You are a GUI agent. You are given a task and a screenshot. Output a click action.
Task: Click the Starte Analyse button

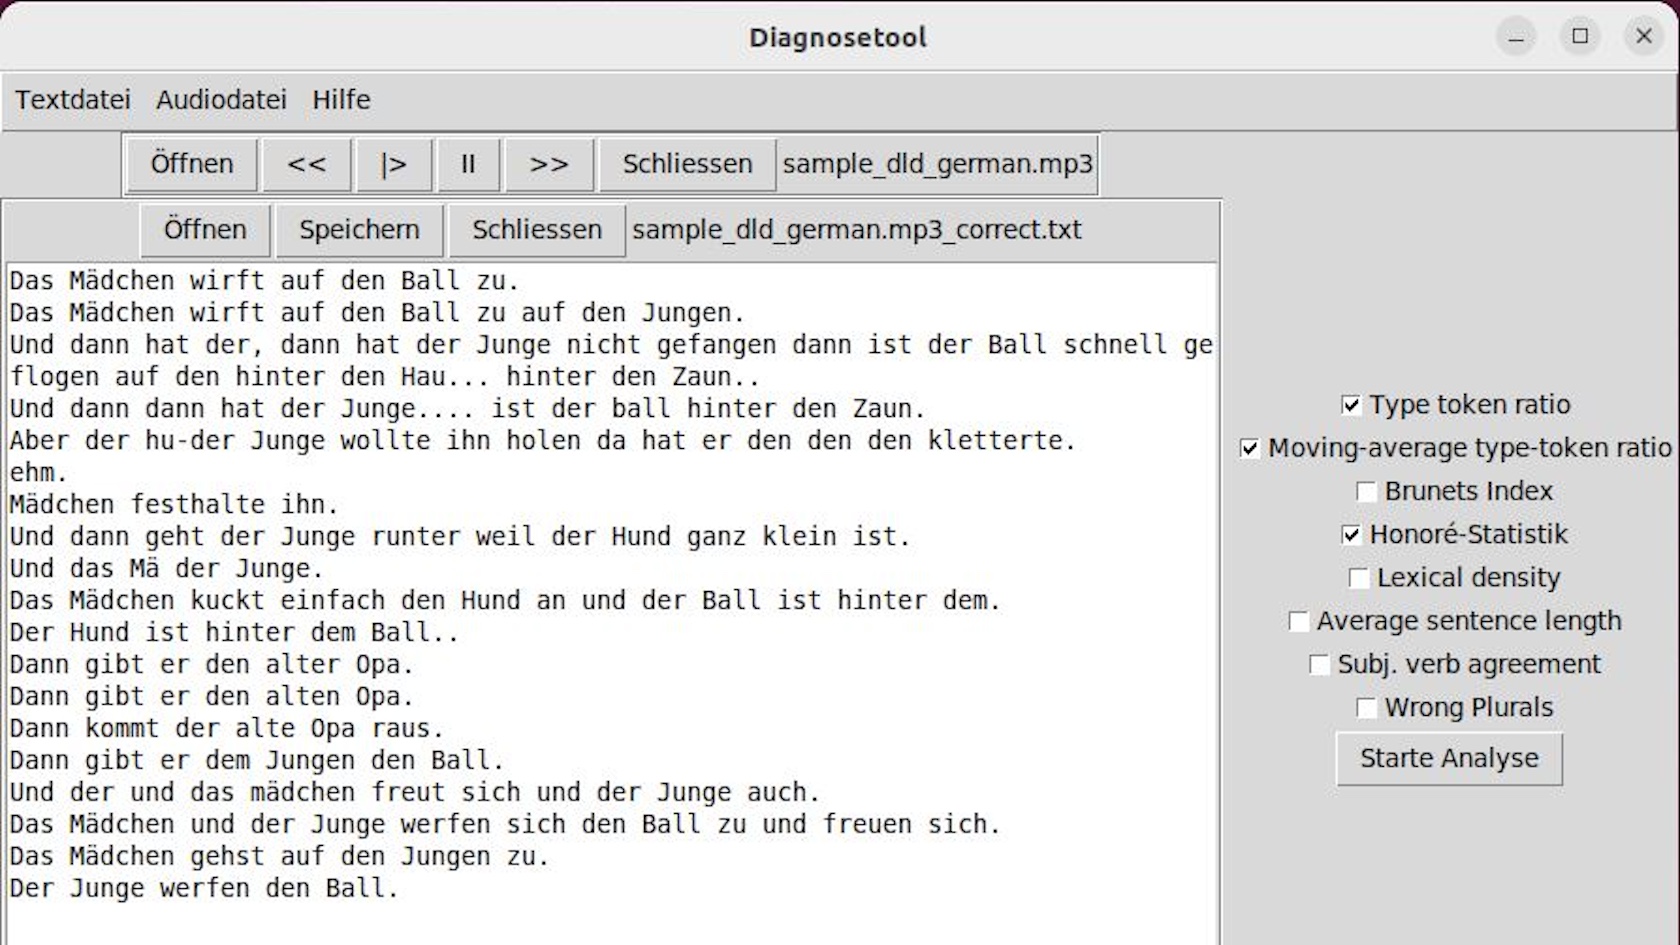click(x=1449, y=759)
